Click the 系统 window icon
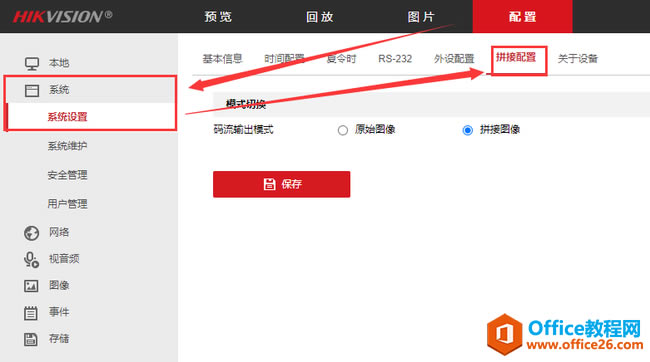 coord(32,90)
